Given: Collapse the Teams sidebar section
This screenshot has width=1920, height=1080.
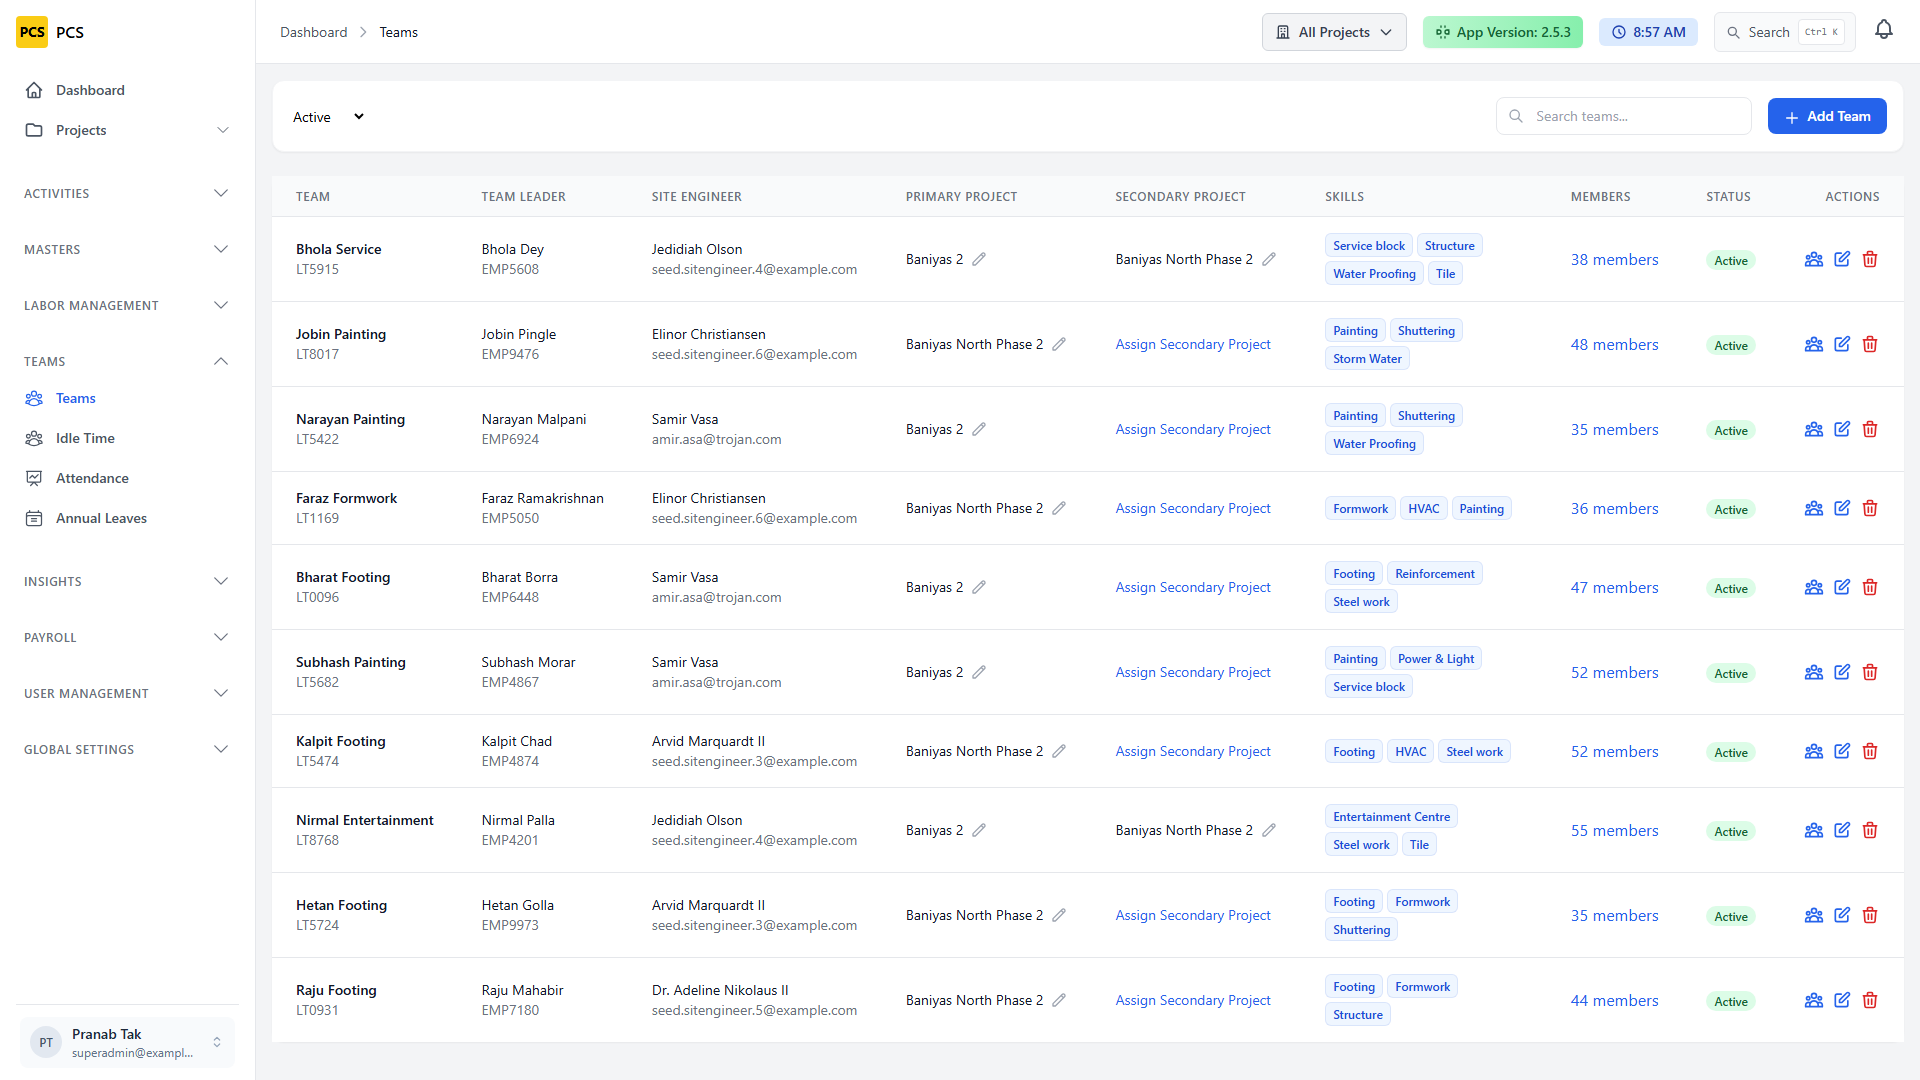Looking at the screenshot, I should 127,361.
